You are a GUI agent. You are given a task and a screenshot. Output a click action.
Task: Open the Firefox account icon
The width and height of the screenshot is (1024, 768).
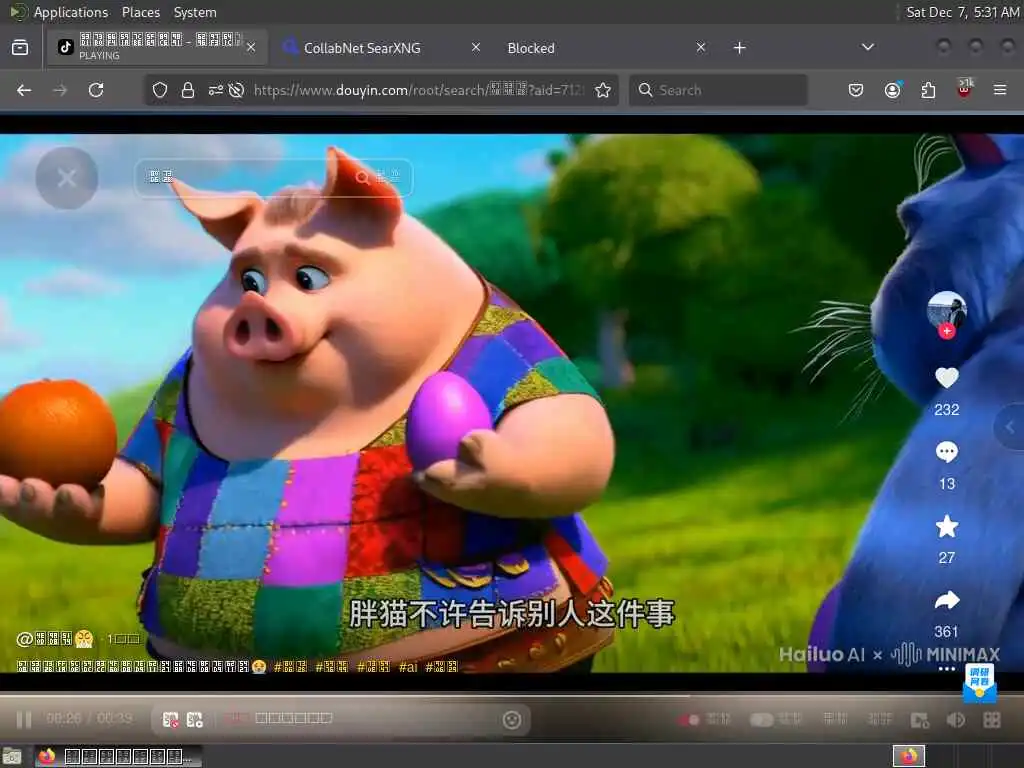coord(892,90)
